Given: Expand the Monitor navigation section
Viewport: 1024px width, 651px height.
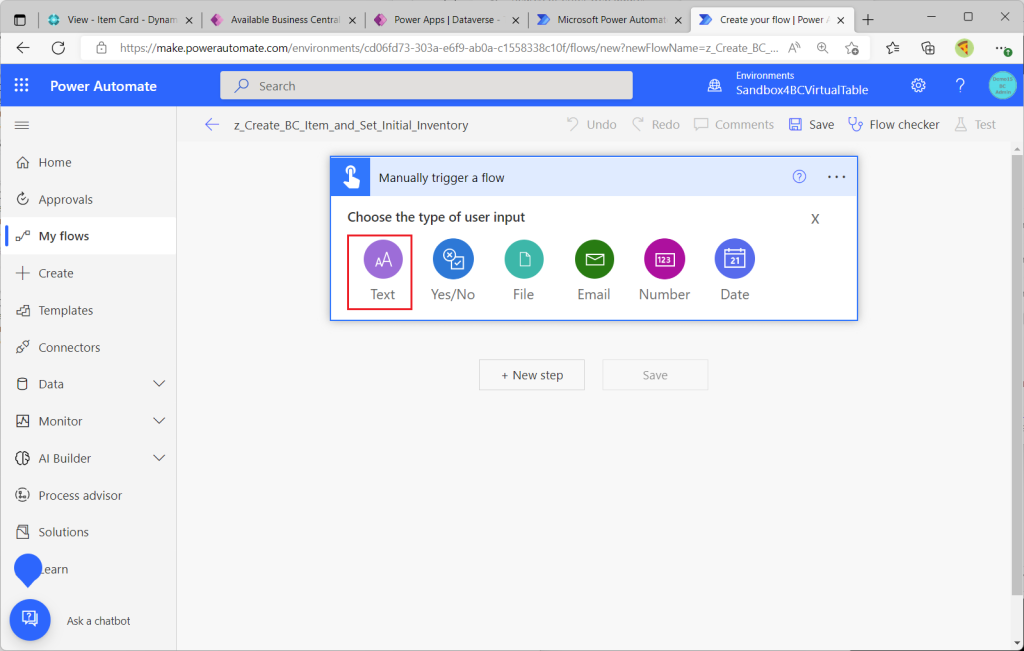Looking at the screenshot, I should point(158,421).
